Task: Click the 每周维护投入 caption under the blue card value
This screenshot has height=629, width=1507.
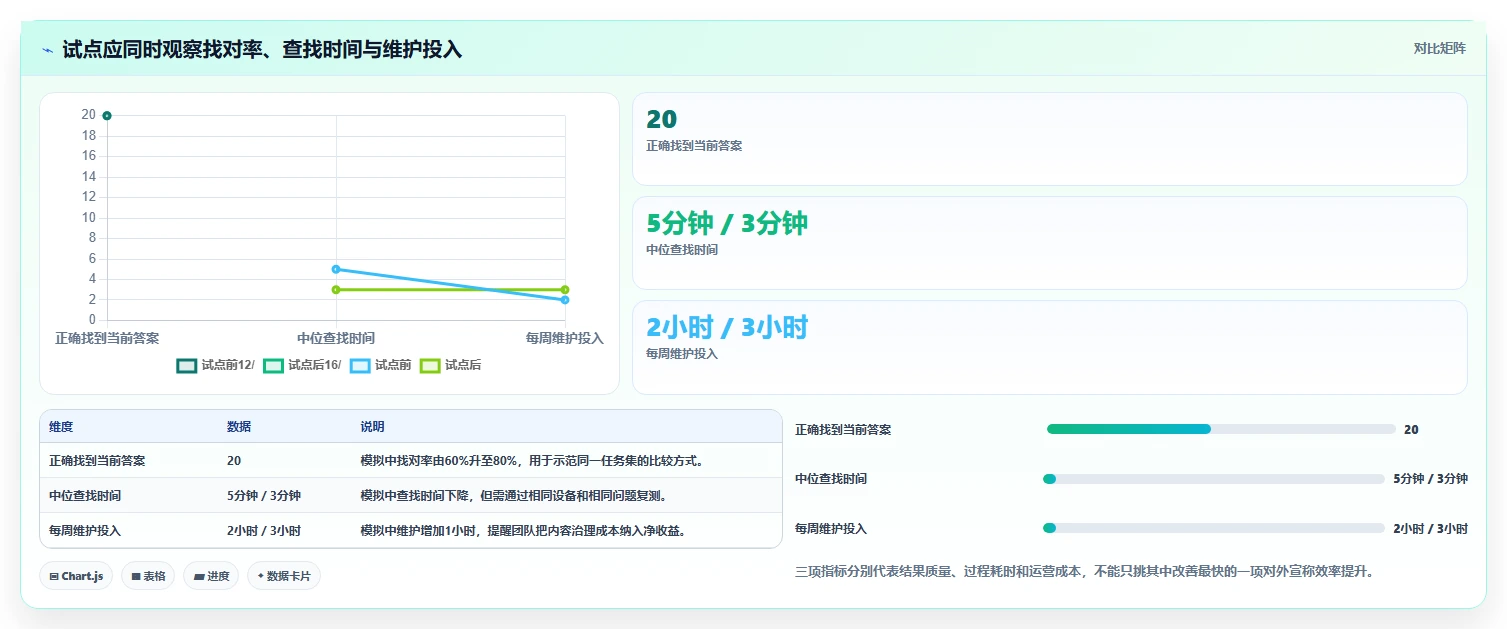Action: point(682,354)
